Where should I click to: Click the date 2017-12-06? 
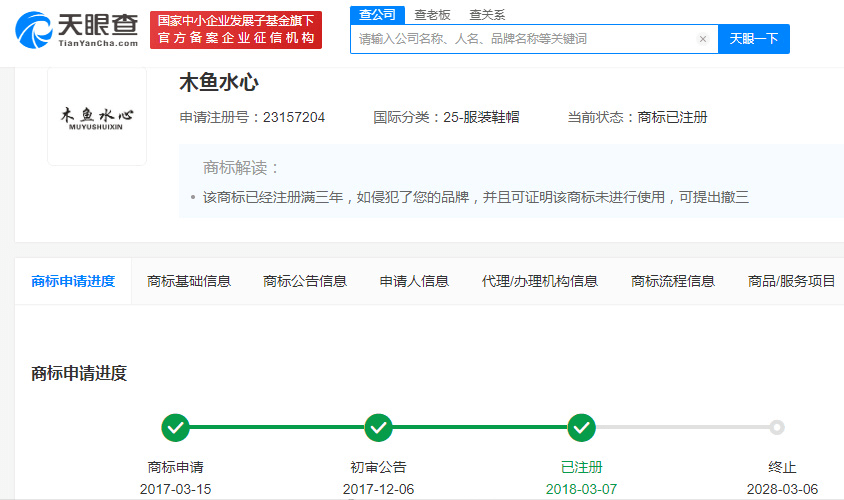(378, 489)
